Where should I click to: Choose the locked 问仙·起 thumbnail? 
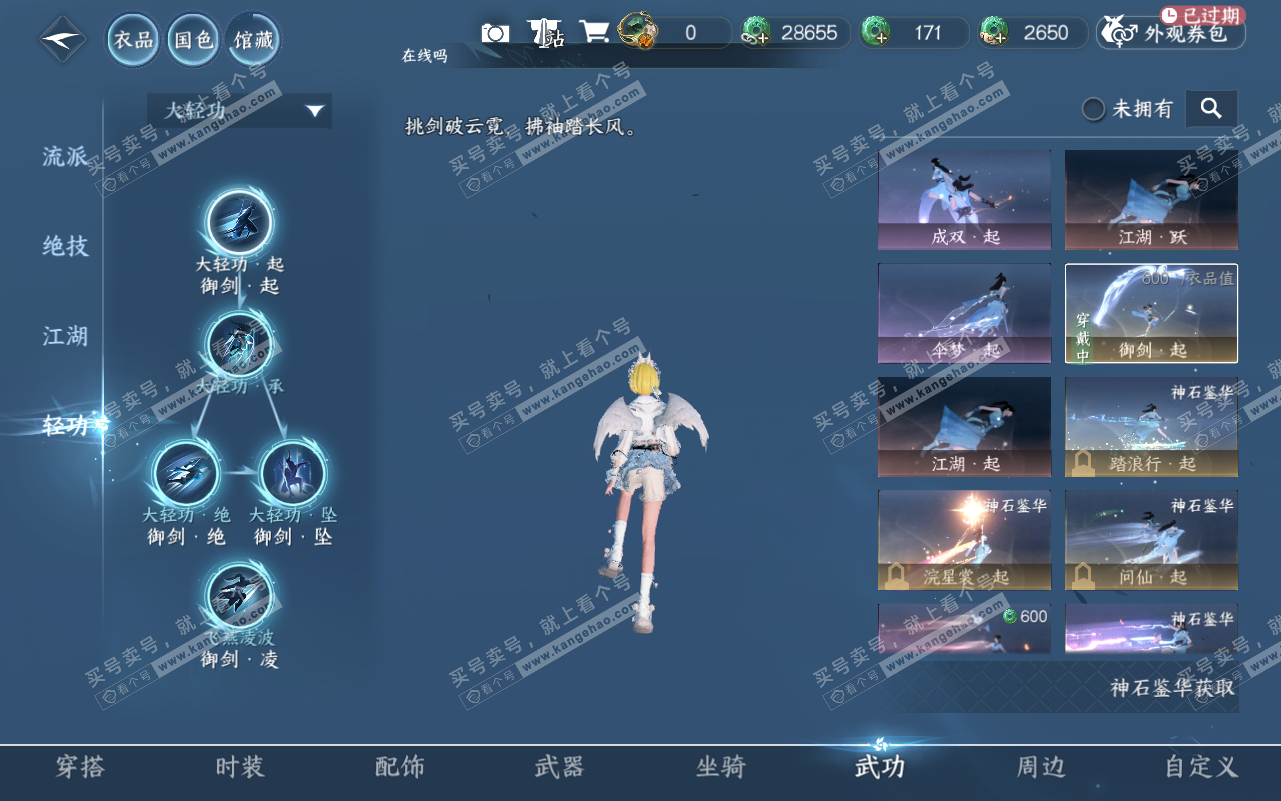[1151, 540]
